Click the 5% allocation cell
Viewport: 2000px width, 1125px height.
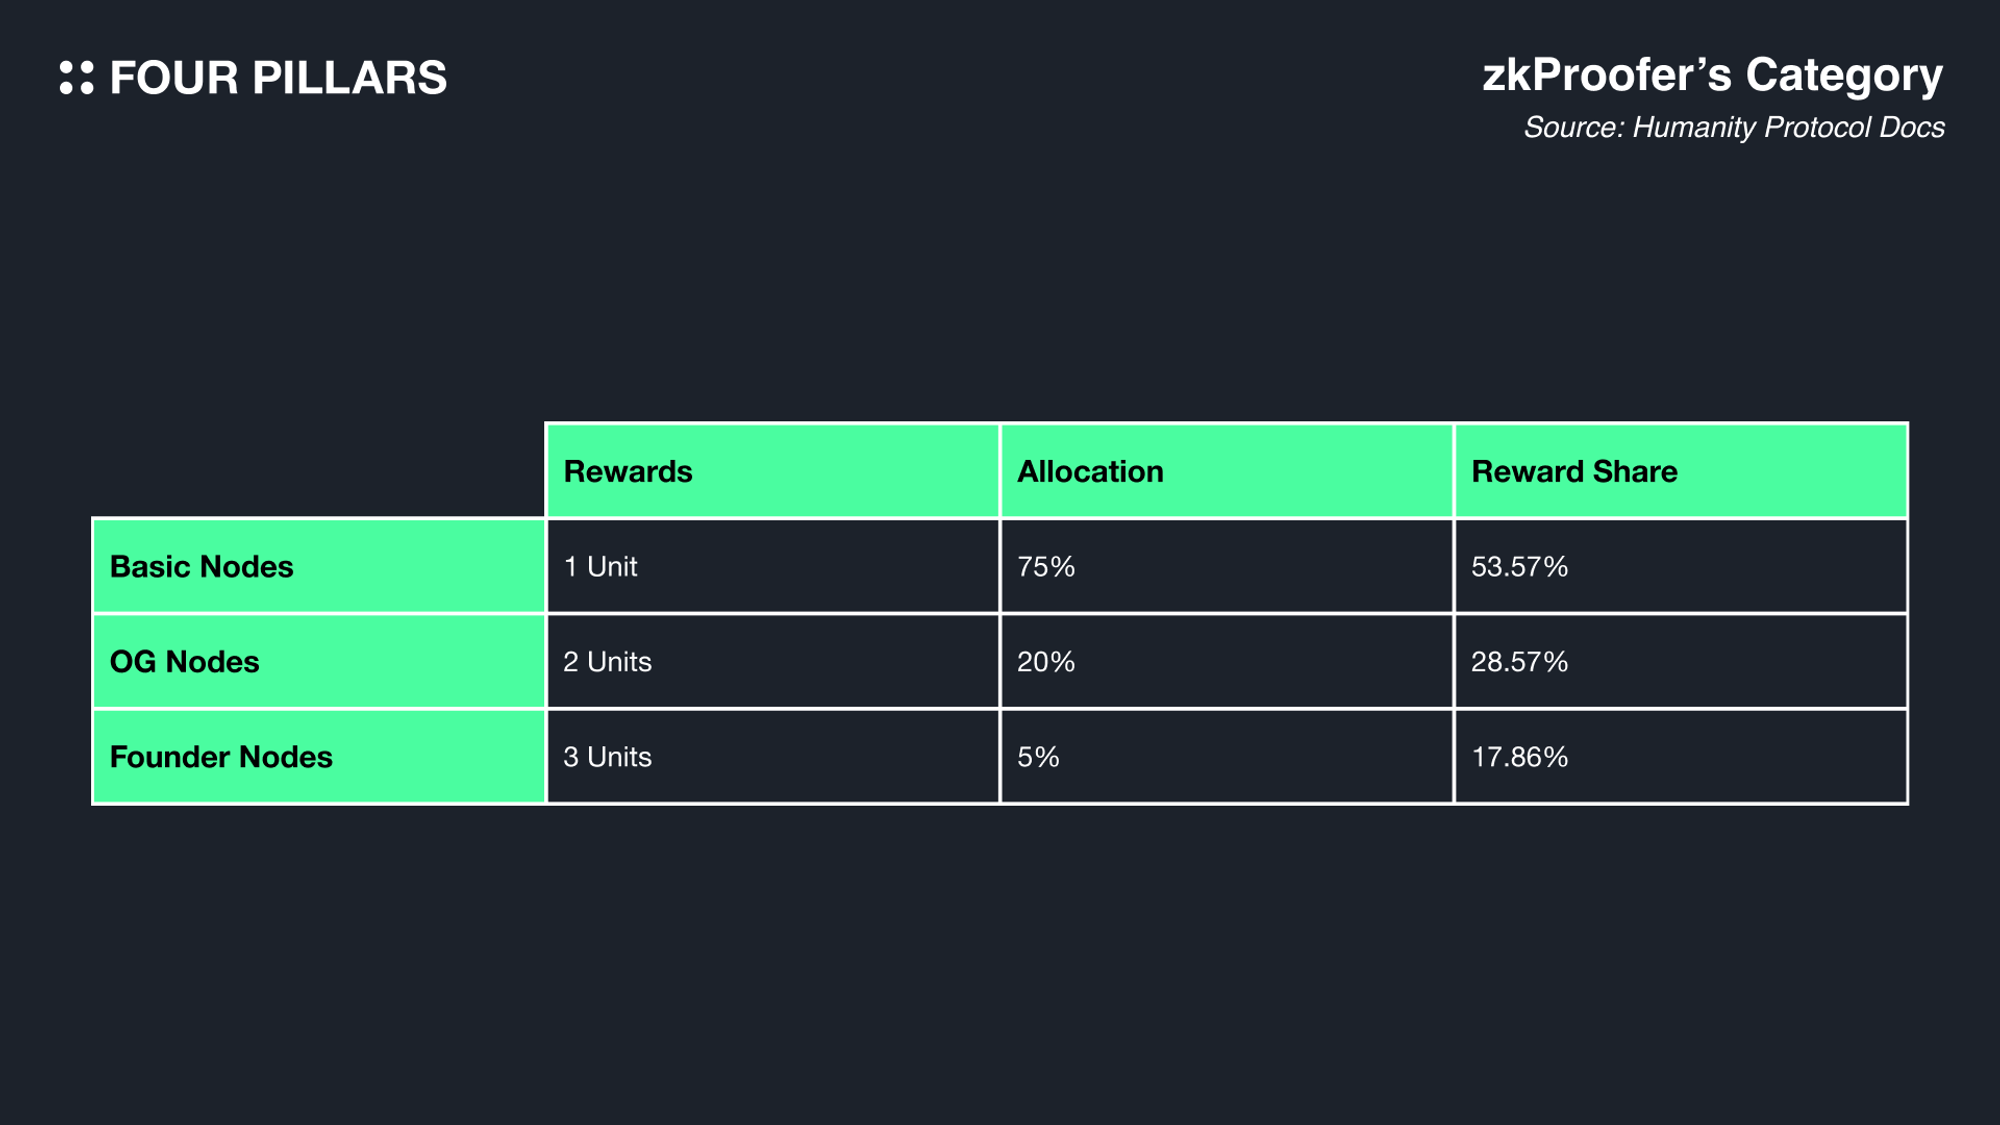(1038, 757)
